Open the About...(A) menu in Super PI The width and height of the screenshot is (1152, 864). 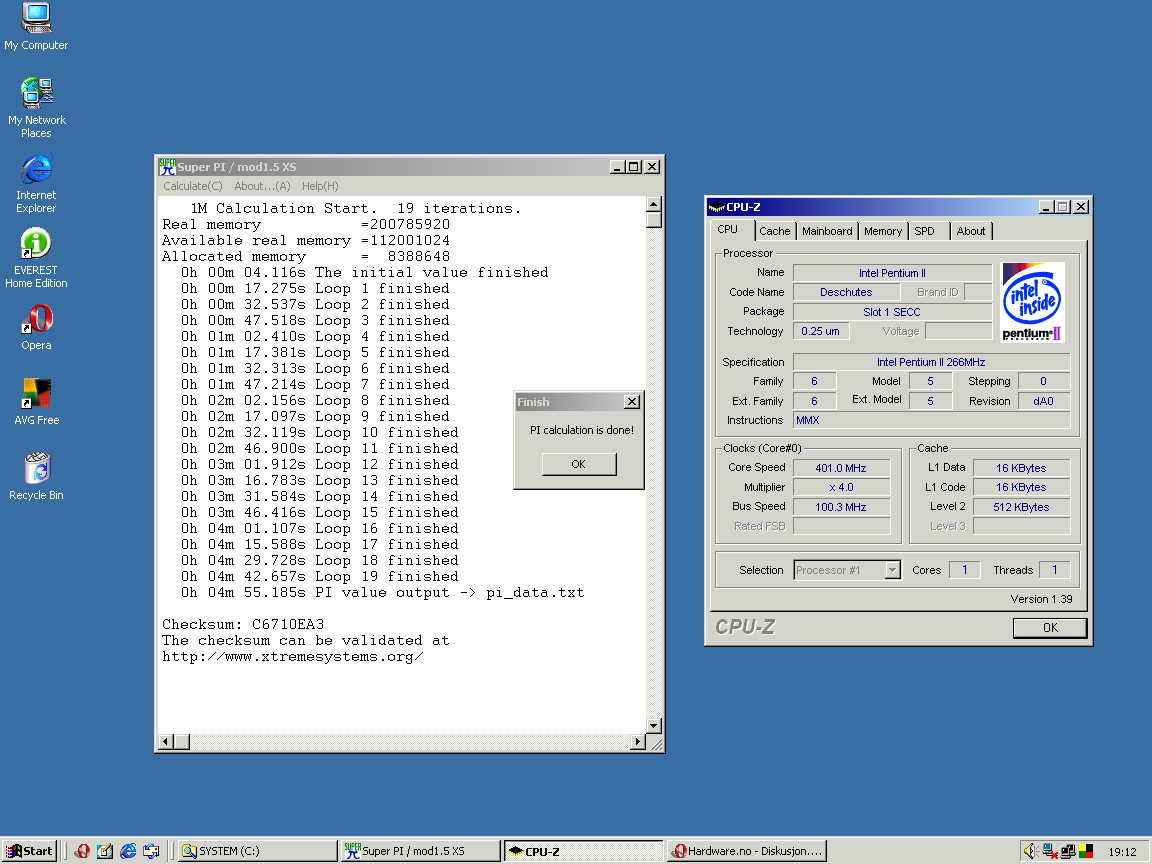tap(262, 186)
